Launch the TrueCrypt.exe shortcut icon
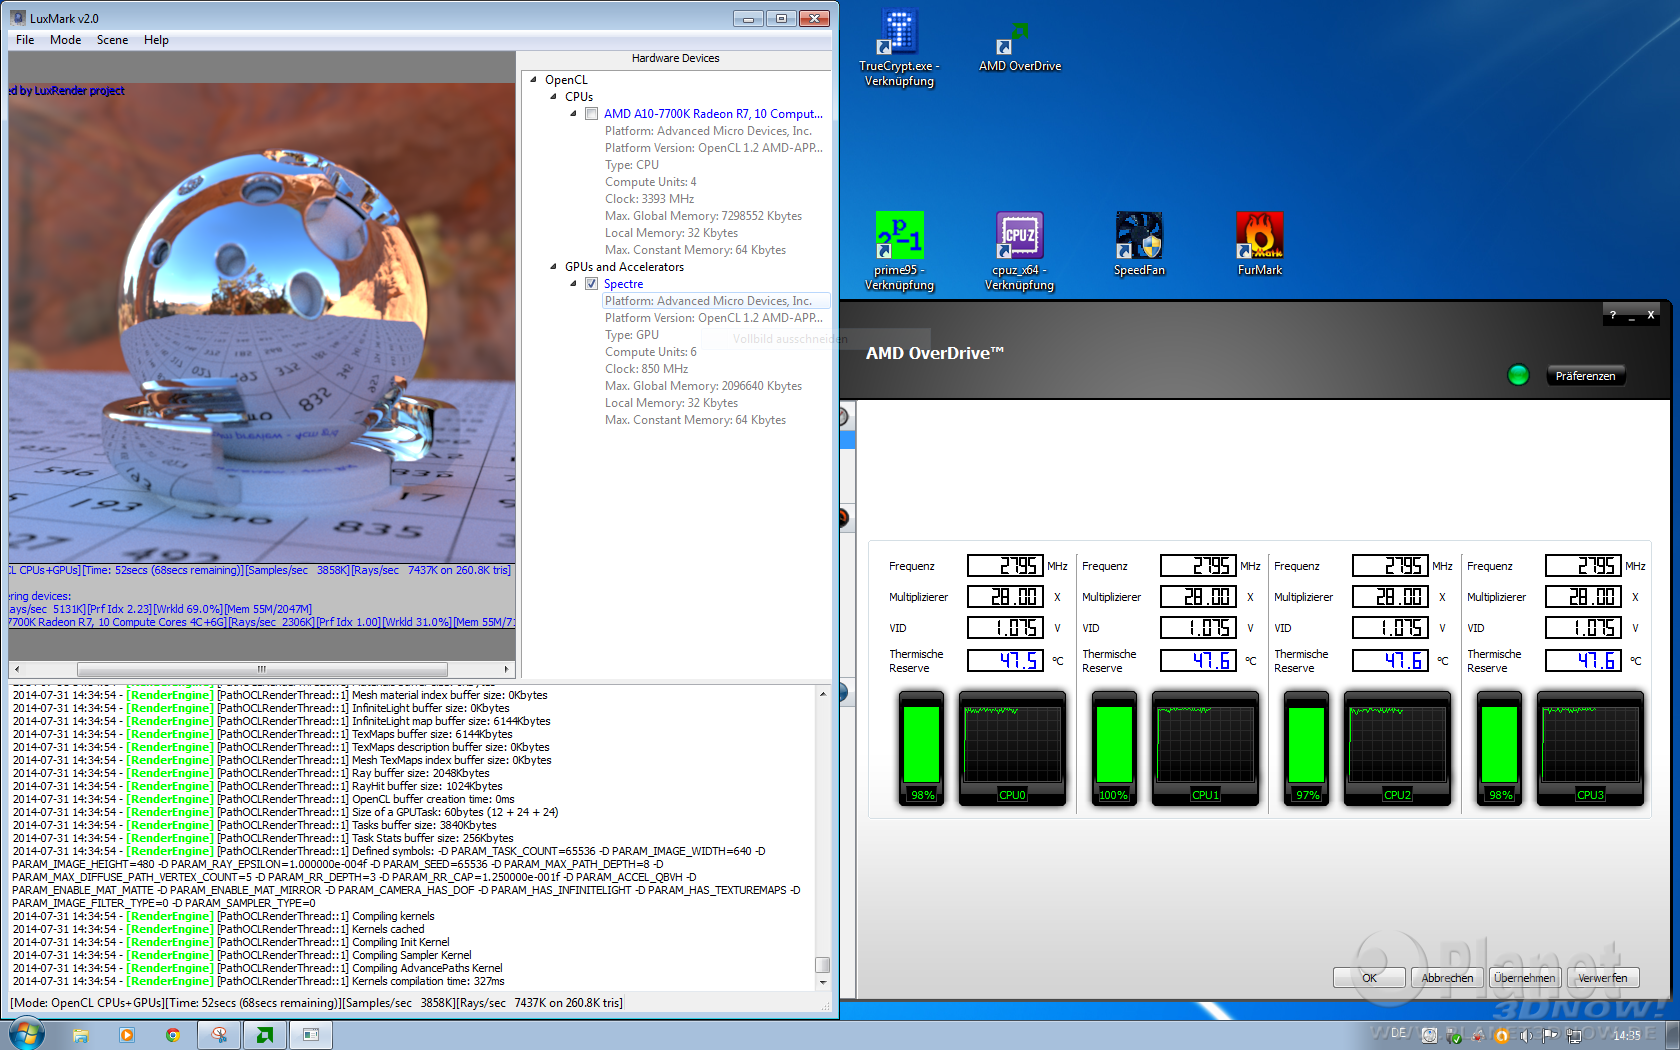 (899, 47)
